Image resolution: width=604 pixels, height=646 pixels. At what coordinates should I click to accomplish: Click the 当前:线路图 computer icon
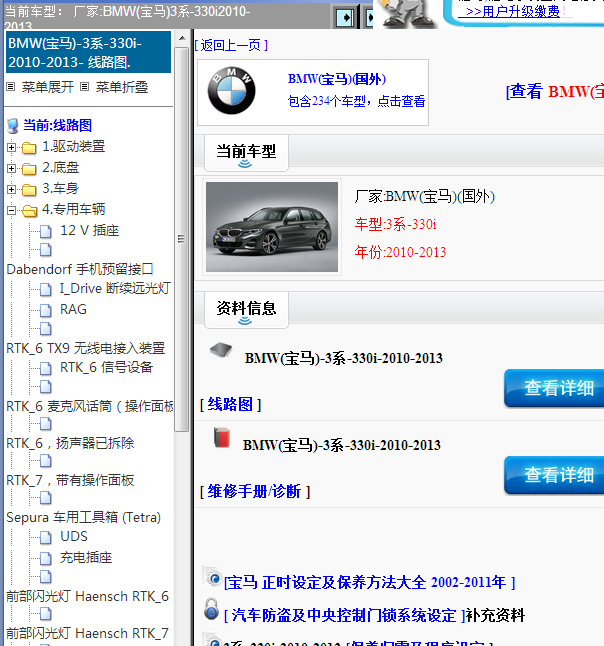[13, 126]
